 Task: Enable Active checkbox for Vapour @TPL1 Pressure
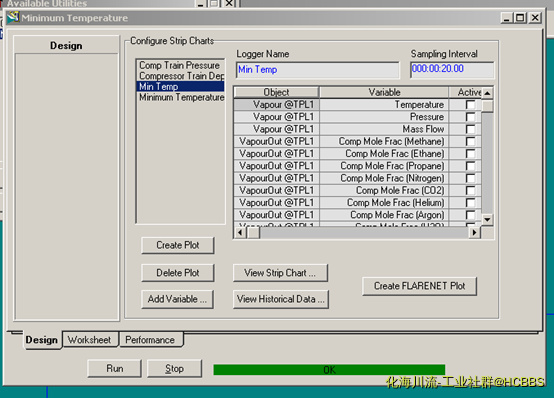470,117
